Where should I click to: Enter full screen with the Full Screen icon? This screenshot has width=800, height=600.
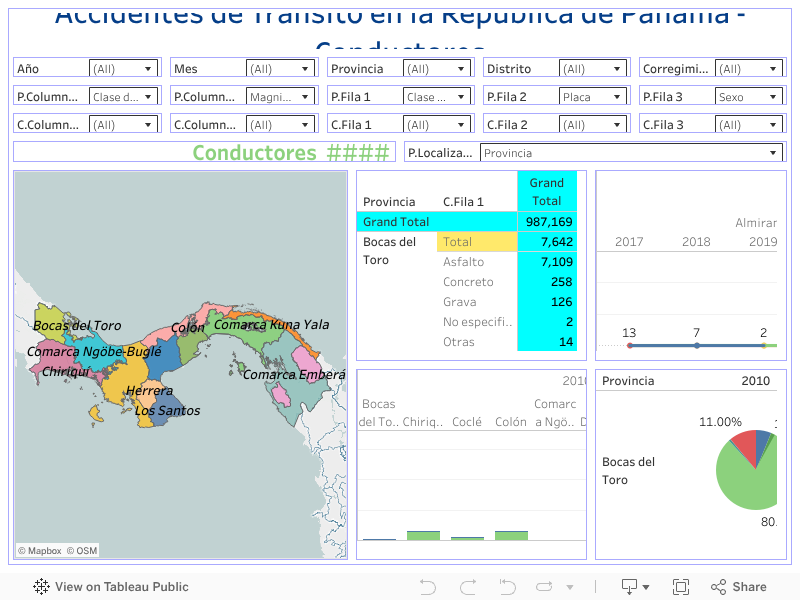point(681,587)
